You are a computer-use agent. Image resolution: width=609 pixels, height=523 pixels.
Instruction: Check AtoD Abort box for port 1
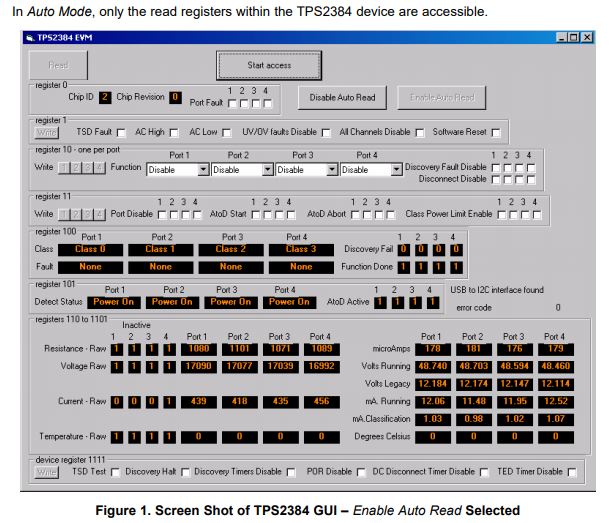(355, 215)
